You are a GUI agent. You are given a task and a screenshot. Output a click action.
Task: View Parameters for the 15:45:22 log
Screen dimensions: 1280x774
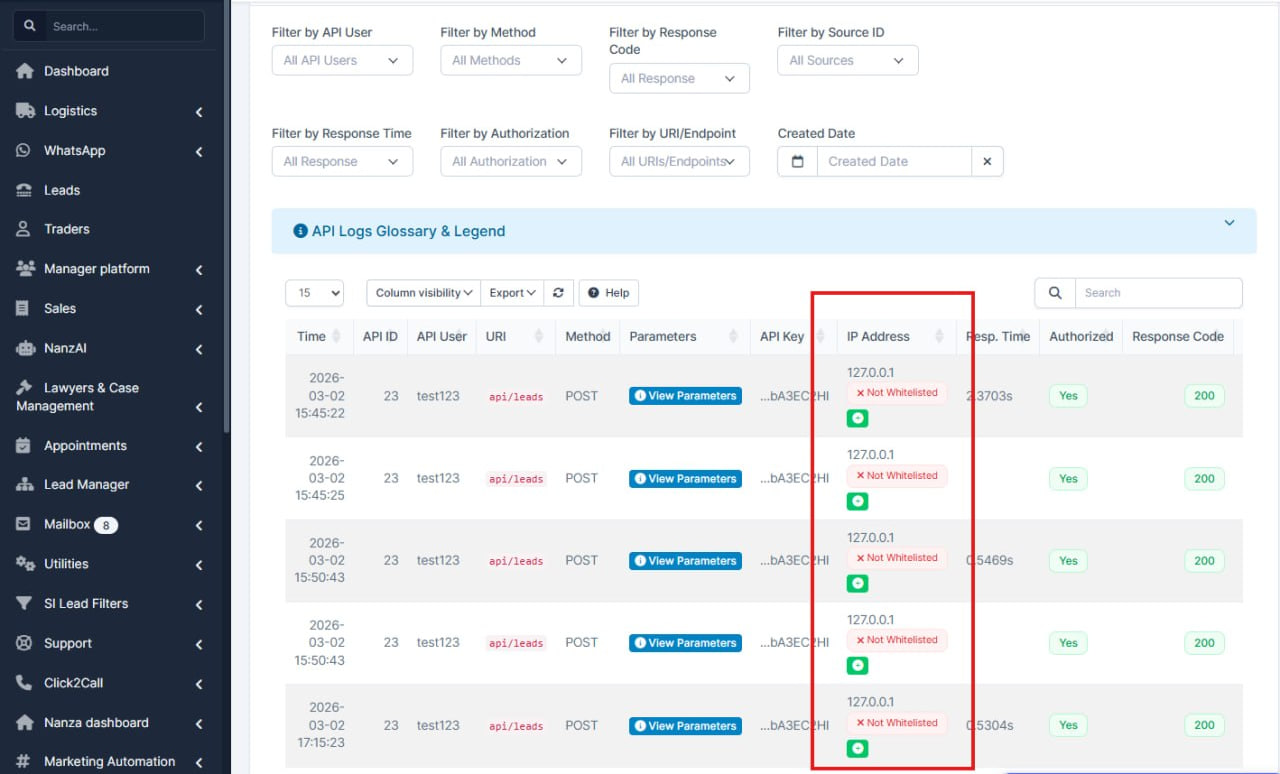(685, 396)
